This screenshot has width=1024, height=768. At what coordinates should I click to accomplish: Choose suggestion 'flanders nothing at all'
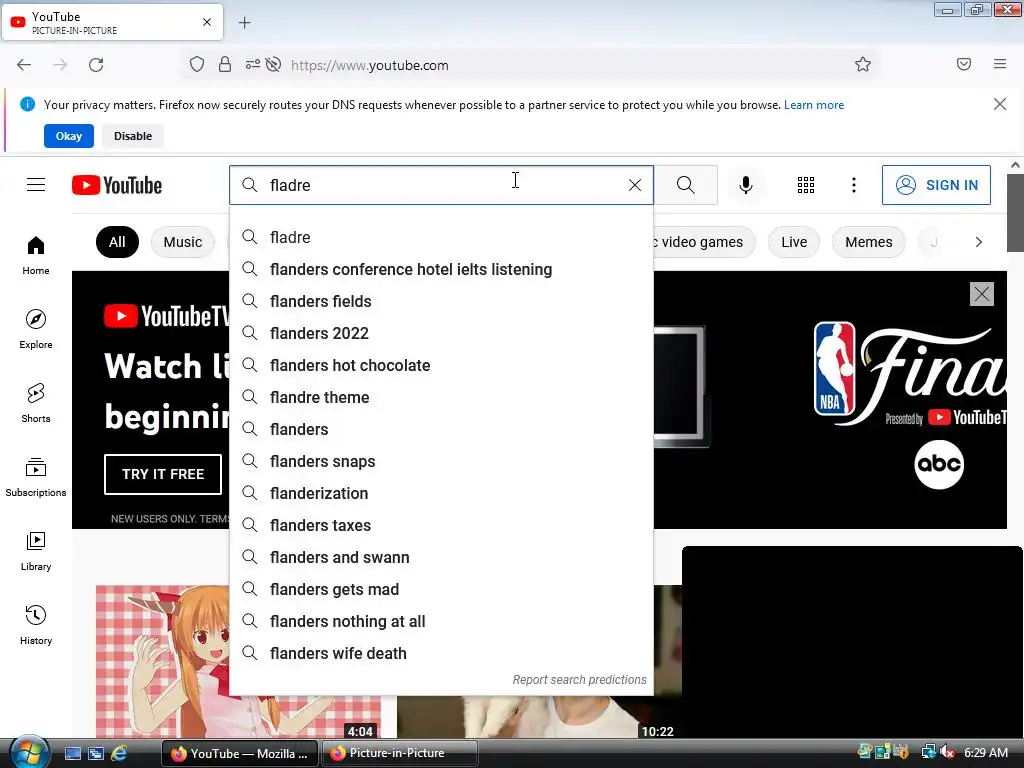click(x=441, y=621)
